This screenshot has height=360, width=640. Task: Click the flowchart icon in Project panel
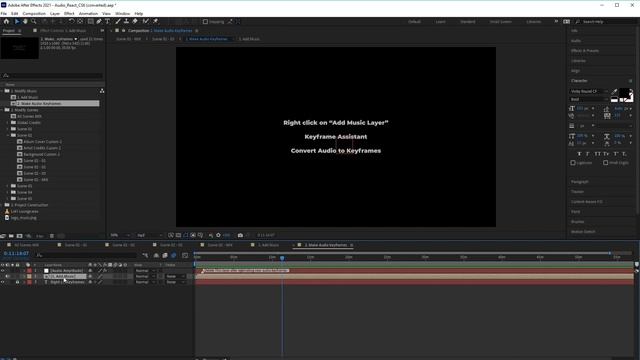pos(102,91)
